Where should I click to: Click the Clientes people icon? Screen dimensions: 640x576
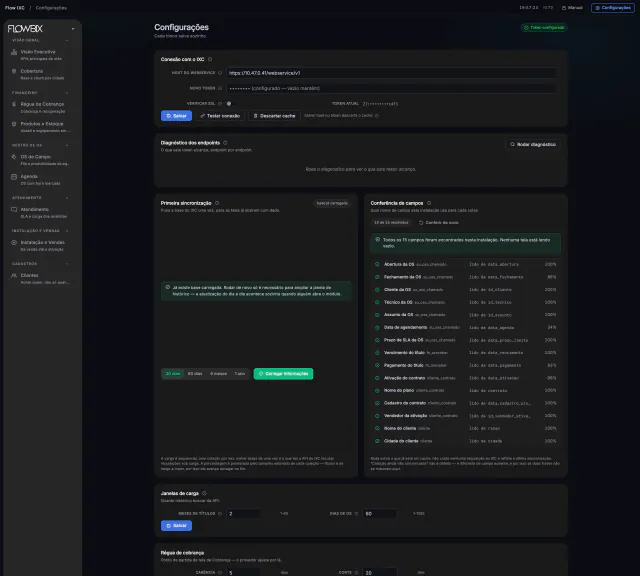[x=14, y=276]
